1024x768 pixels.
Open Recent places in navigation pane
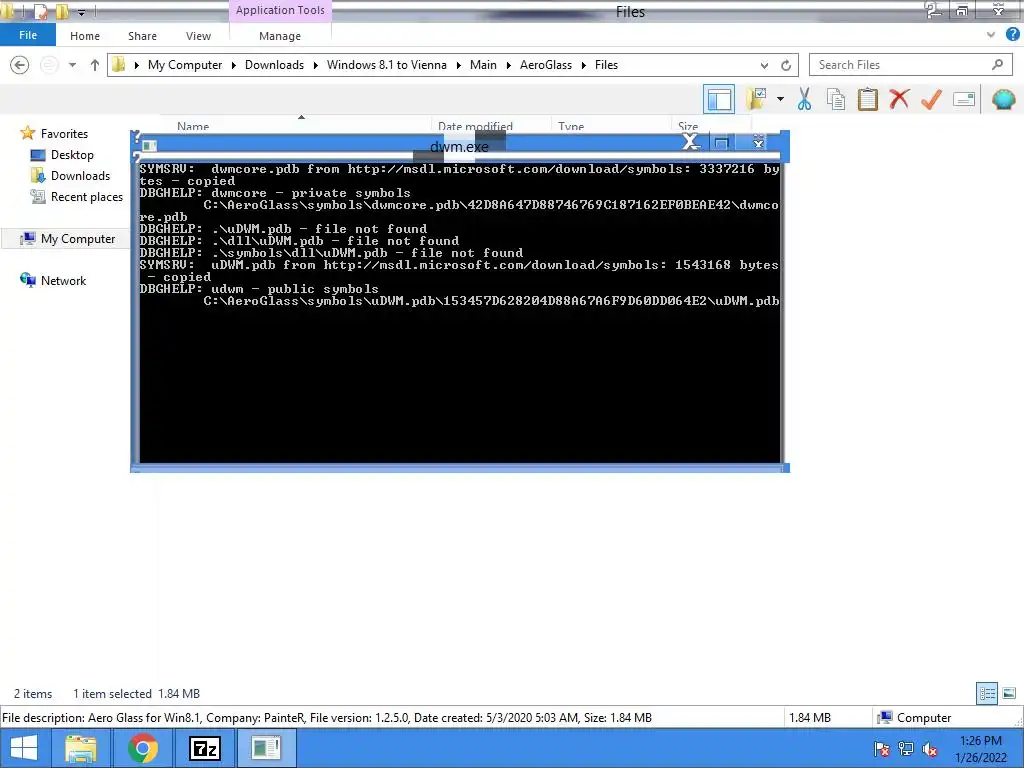[x=86, y=197]
